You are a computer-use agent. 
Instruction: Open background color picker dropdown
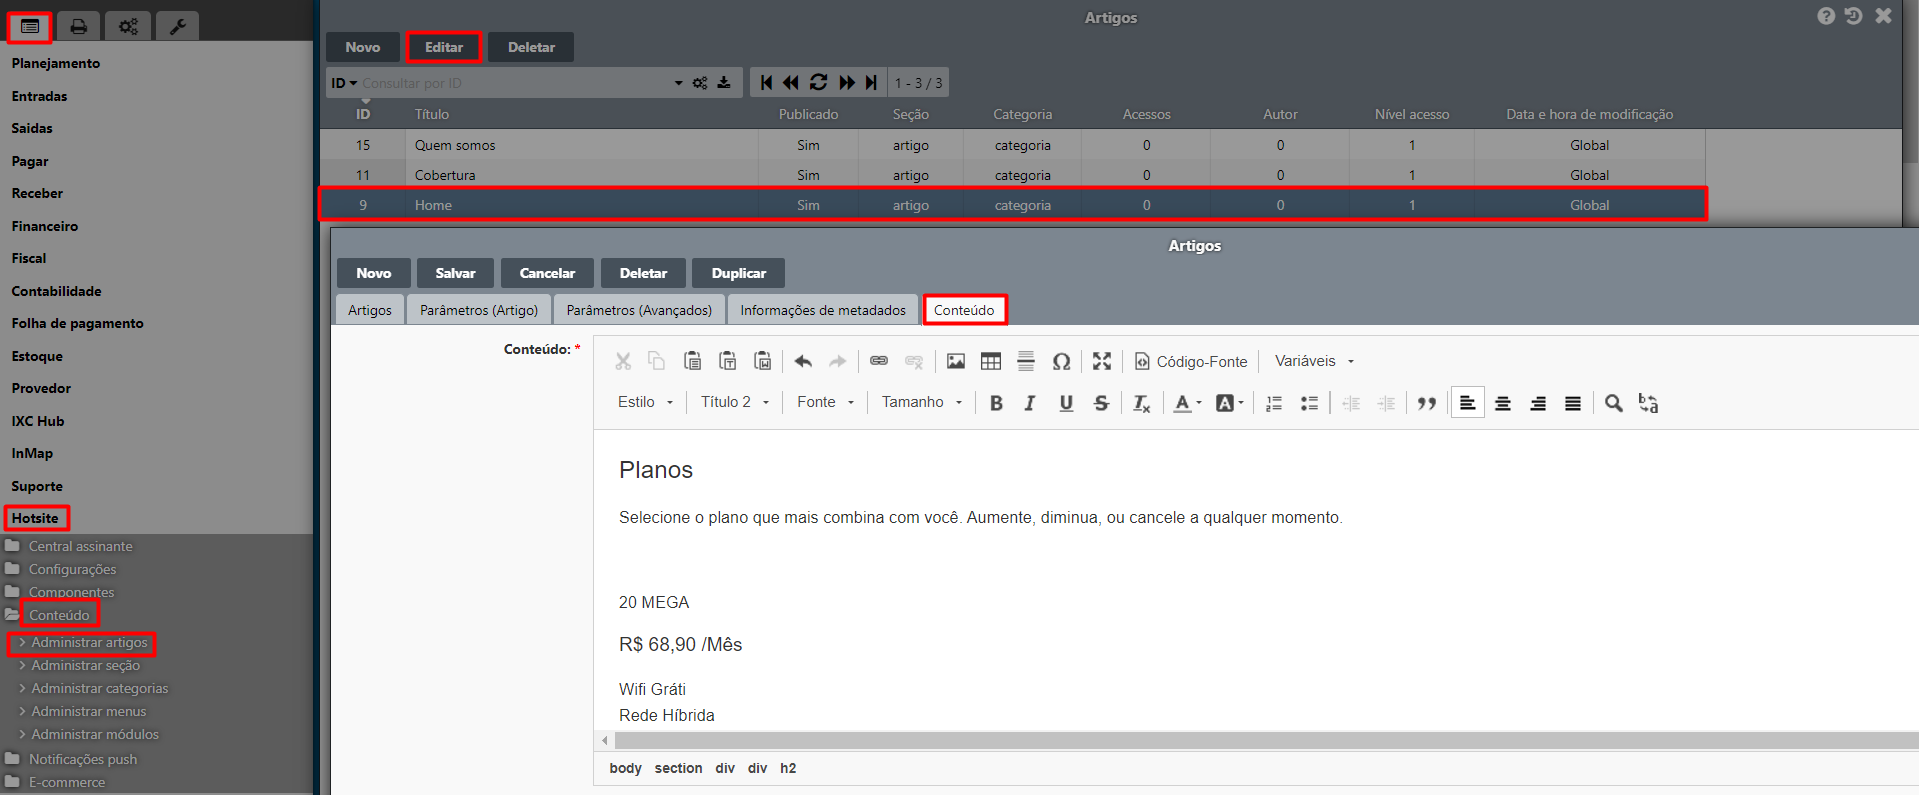pos(1229,403)
